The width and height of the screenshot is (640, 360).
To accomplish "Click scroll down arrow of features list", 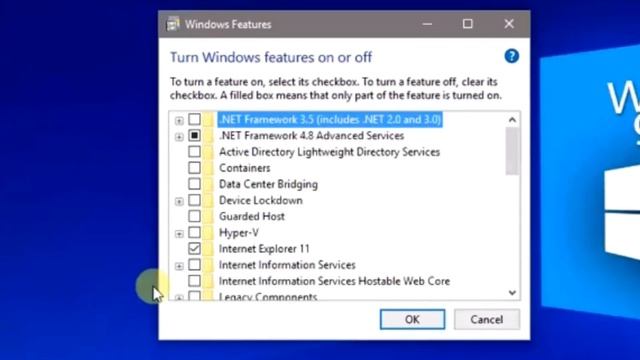I will [x=512, y=293].
